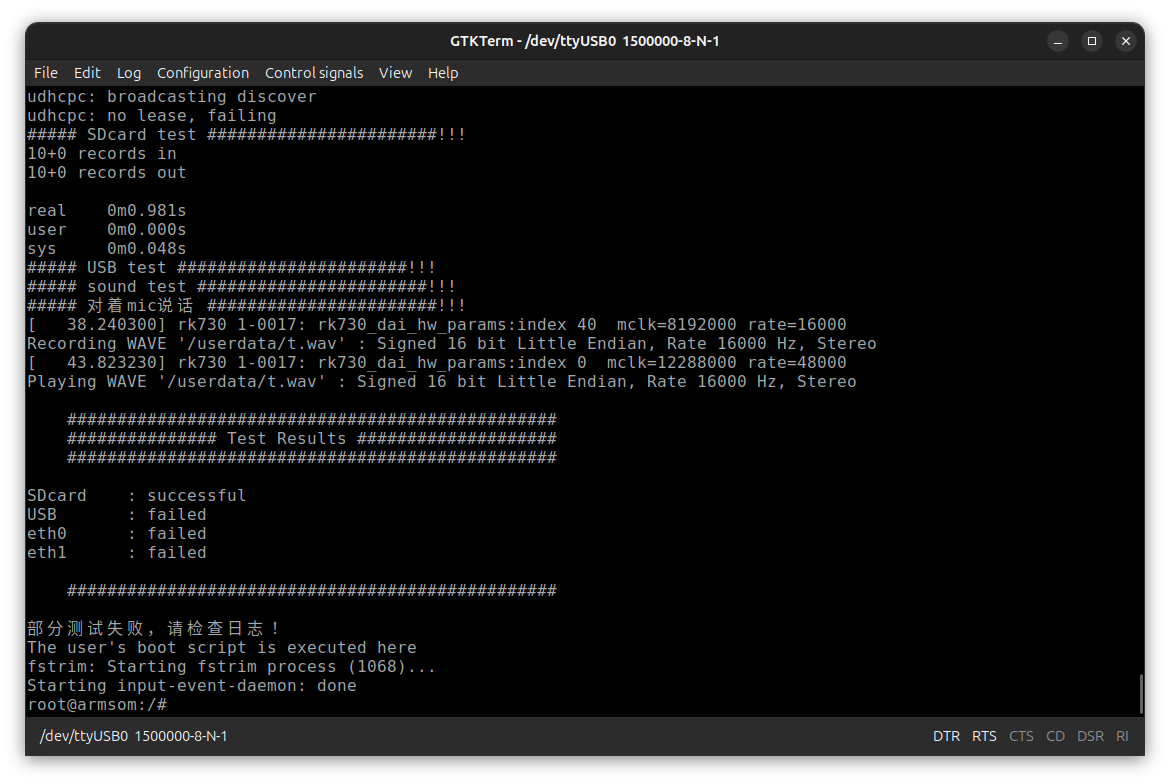The image size is (1170, 784).
Task: Expand the Control signals menu
Action: click(314, 73)
